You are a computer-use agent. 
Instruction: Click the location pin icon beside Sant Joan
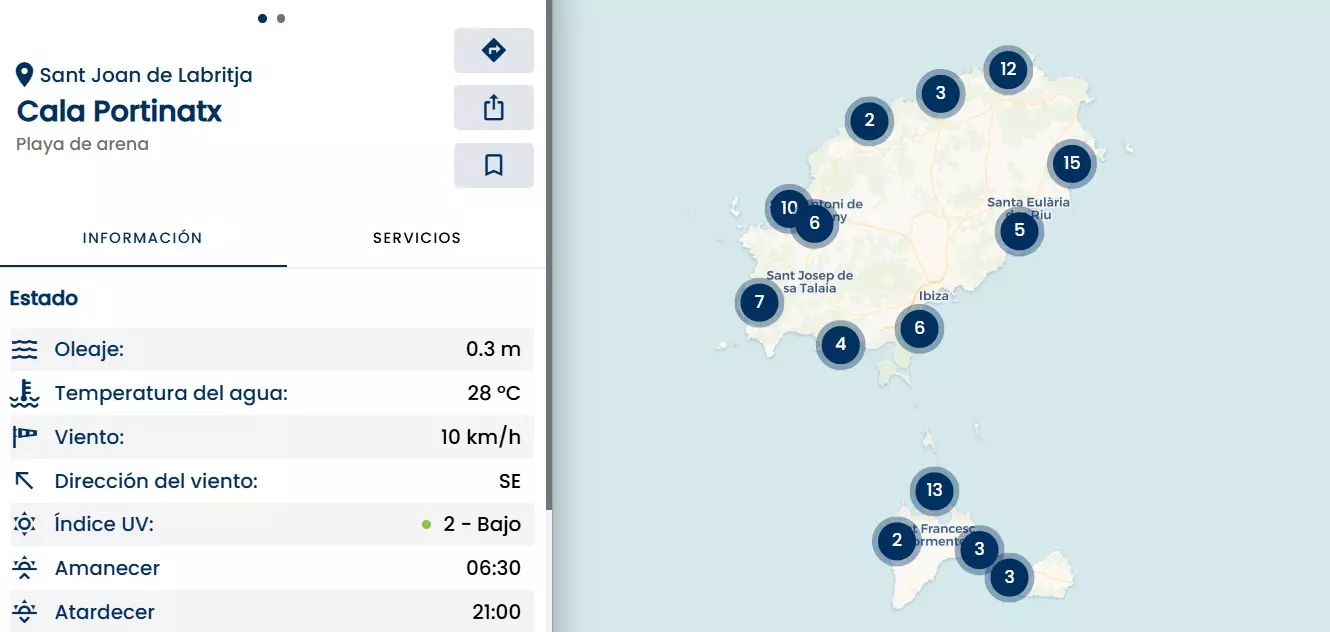(25, 75)
